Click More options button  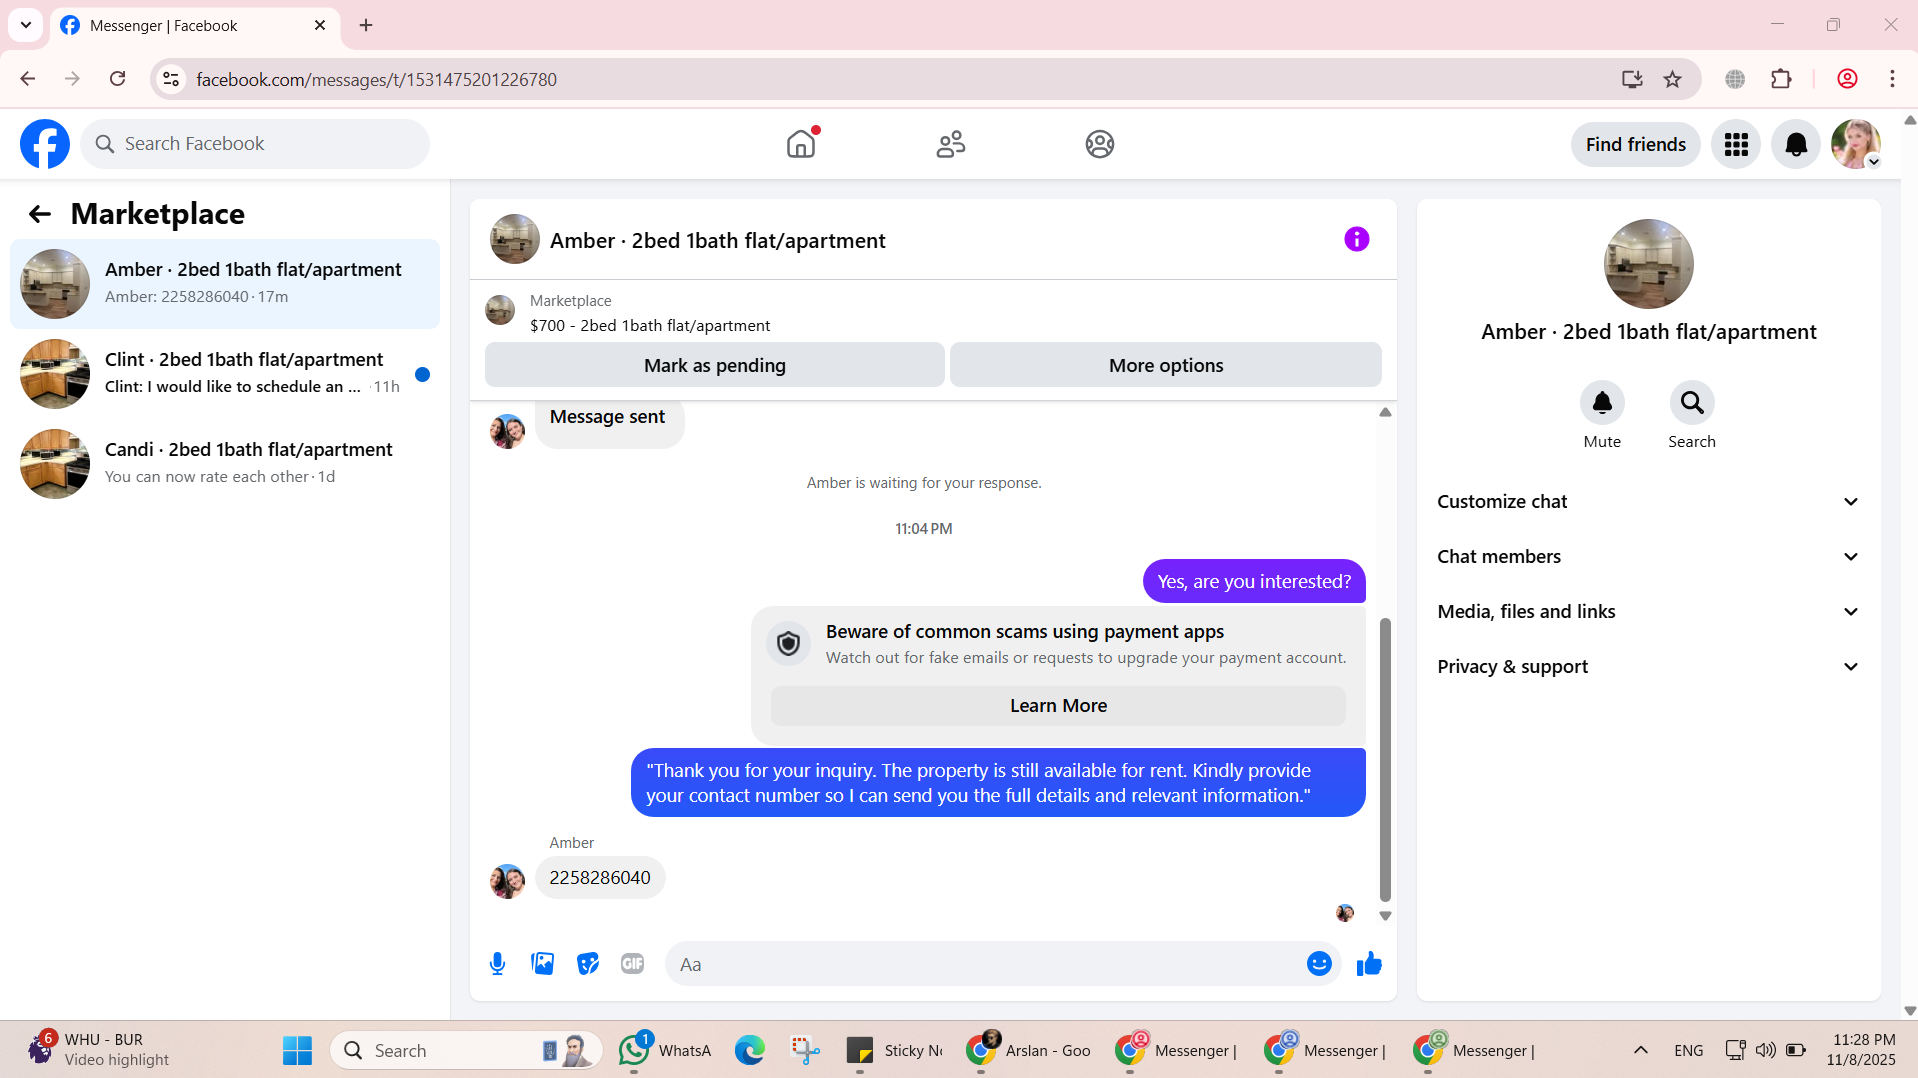point(1166,365)
